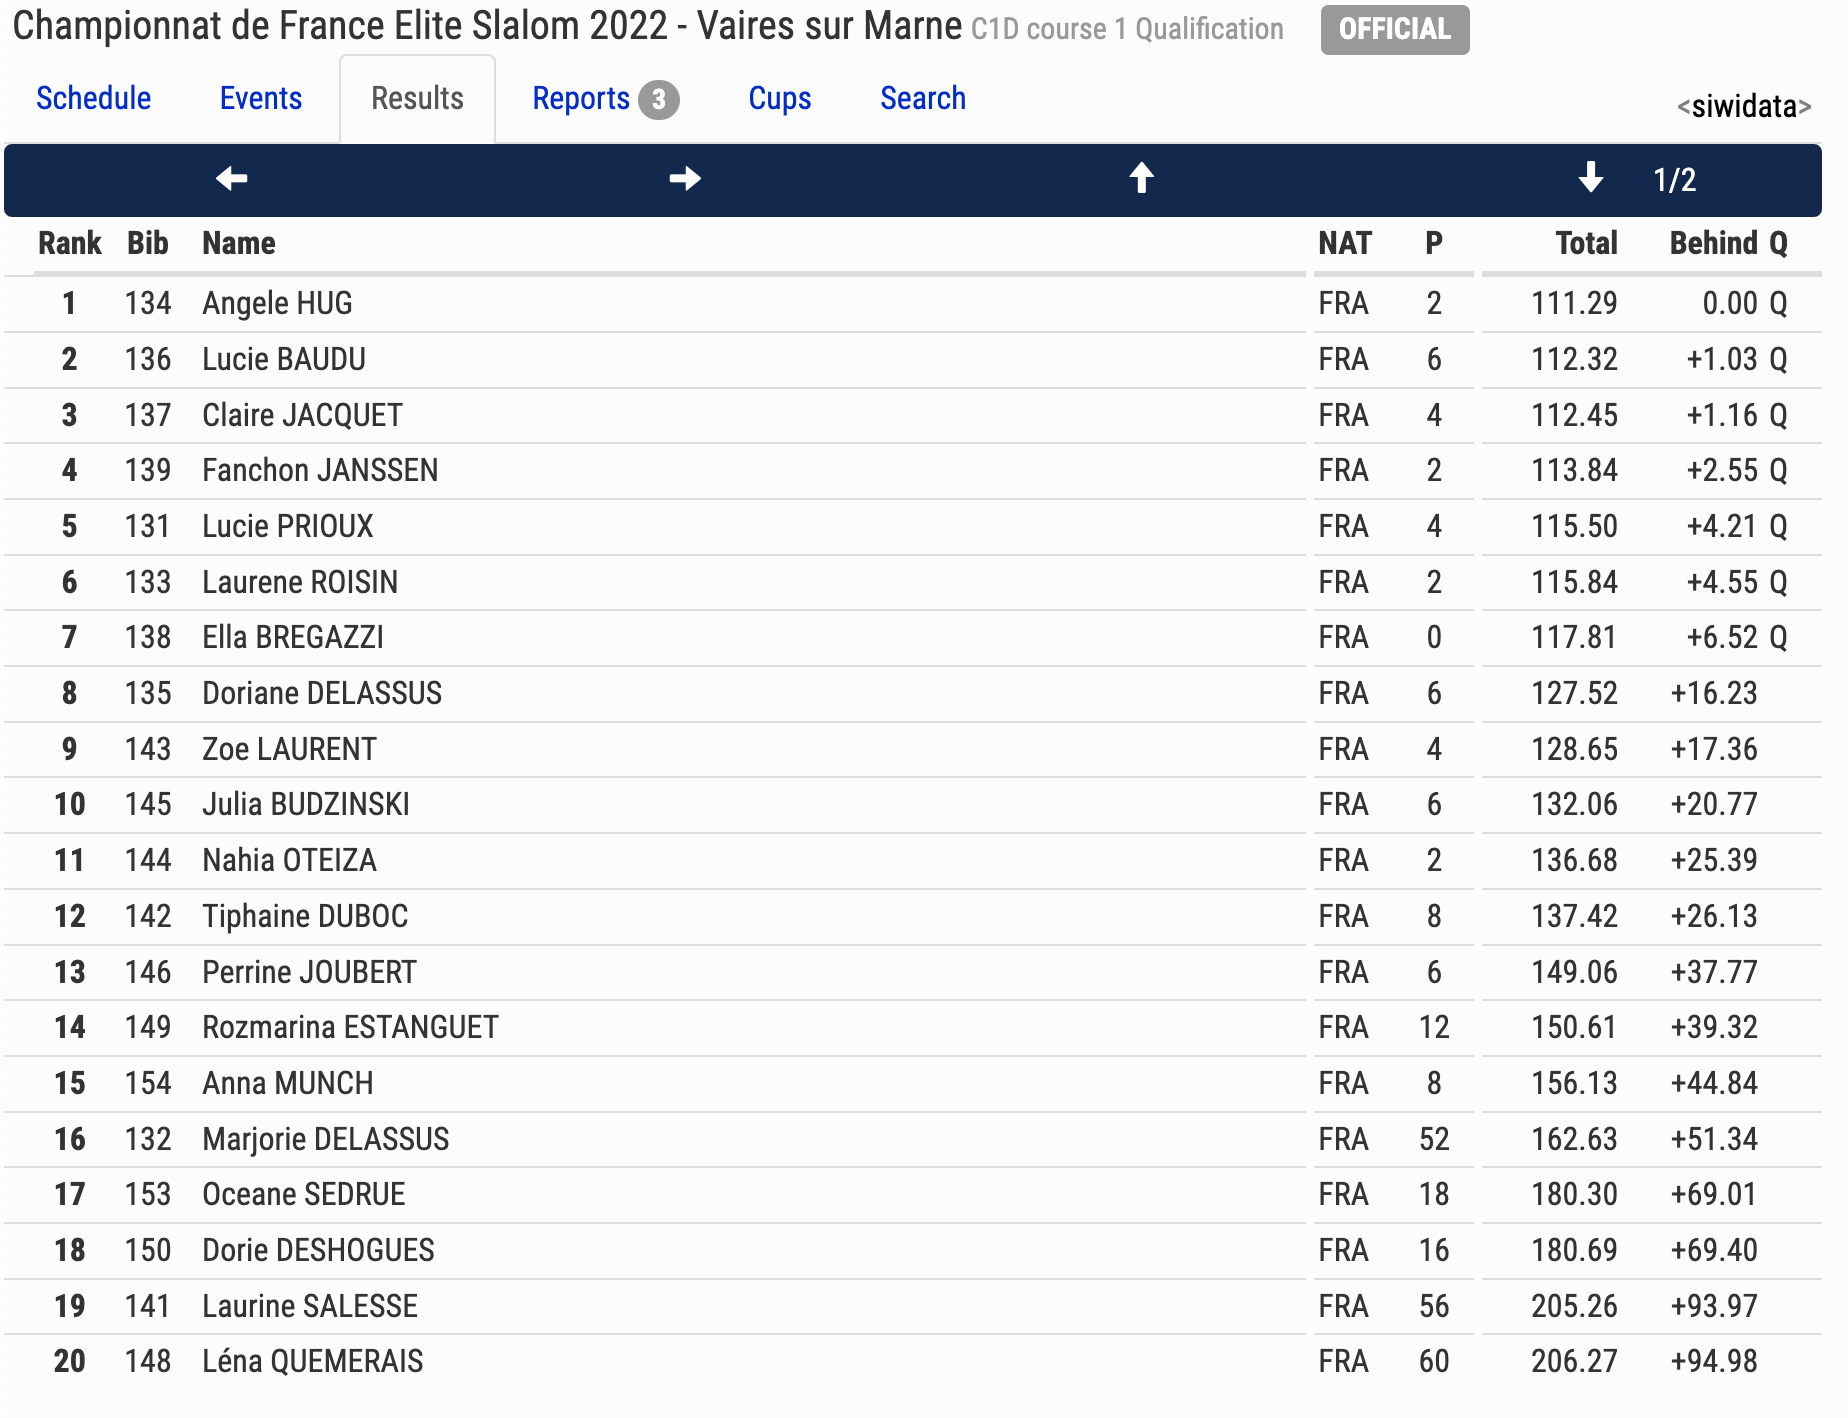The width and height of the screenshot is (1848, 1418).
Task: Go to the Cups tab
Action: [779, 98]
